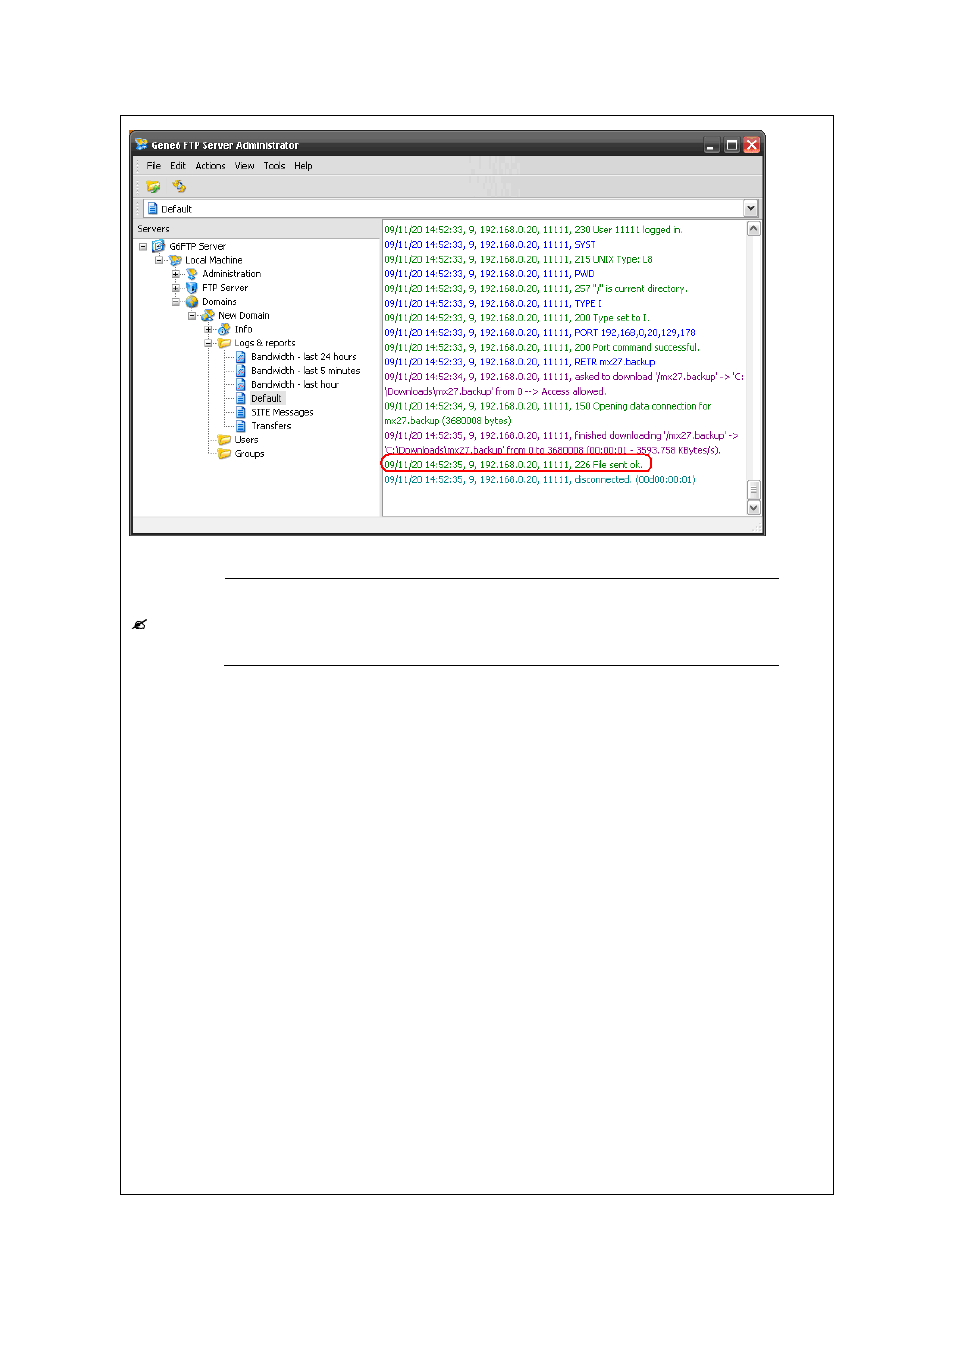
Task: Select the Transfers log
Action: pos(271,426)
